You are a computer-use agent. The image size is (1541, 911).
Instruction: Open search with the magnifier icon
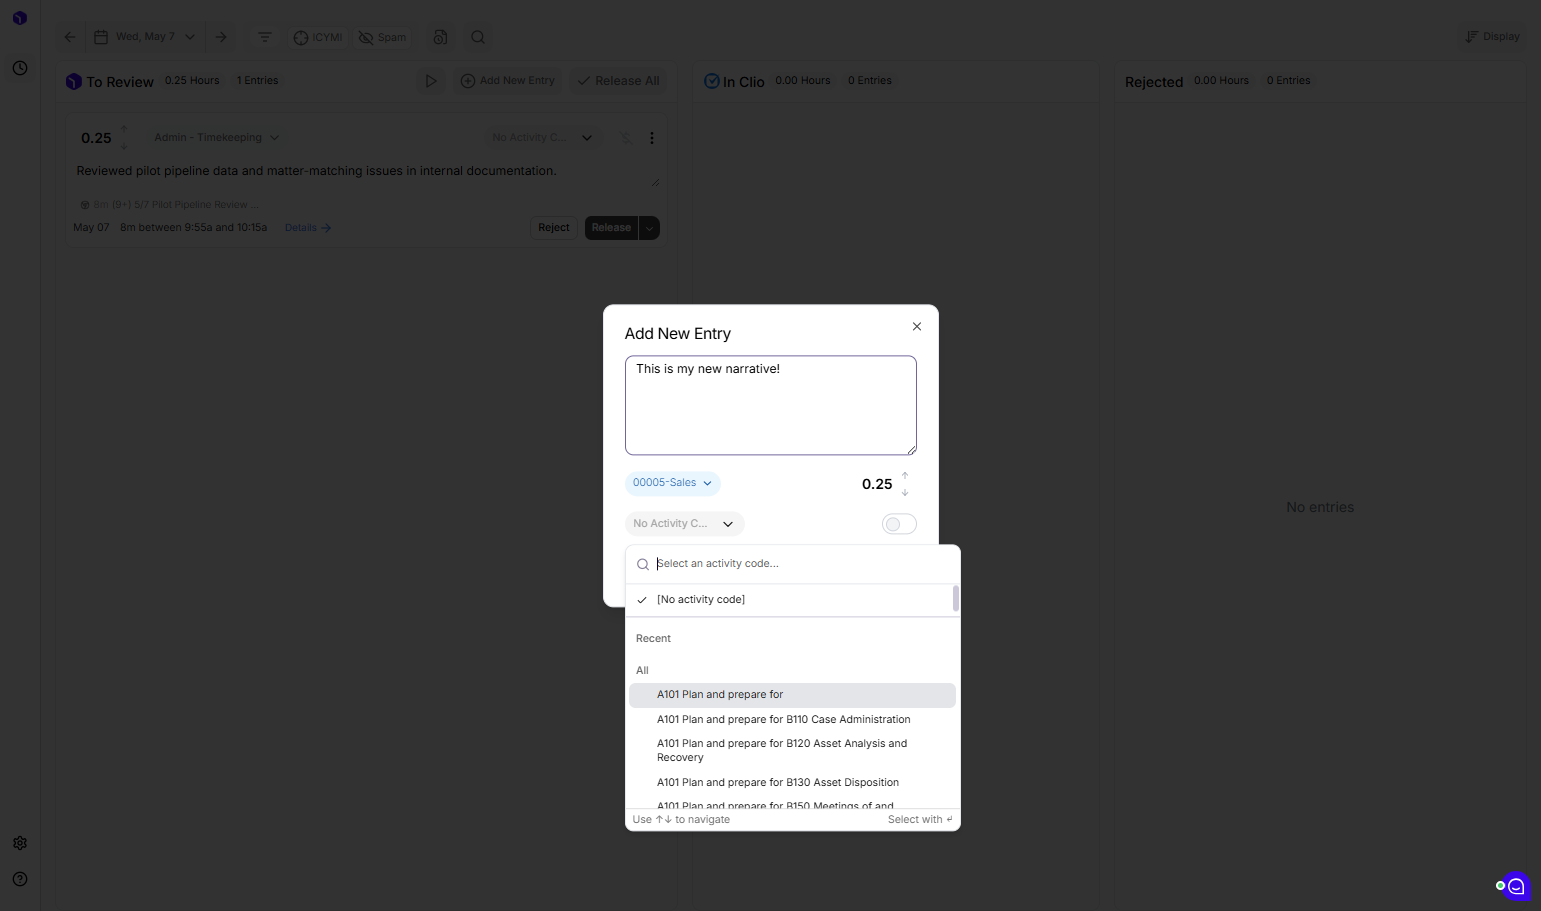[x=478, y=37]
